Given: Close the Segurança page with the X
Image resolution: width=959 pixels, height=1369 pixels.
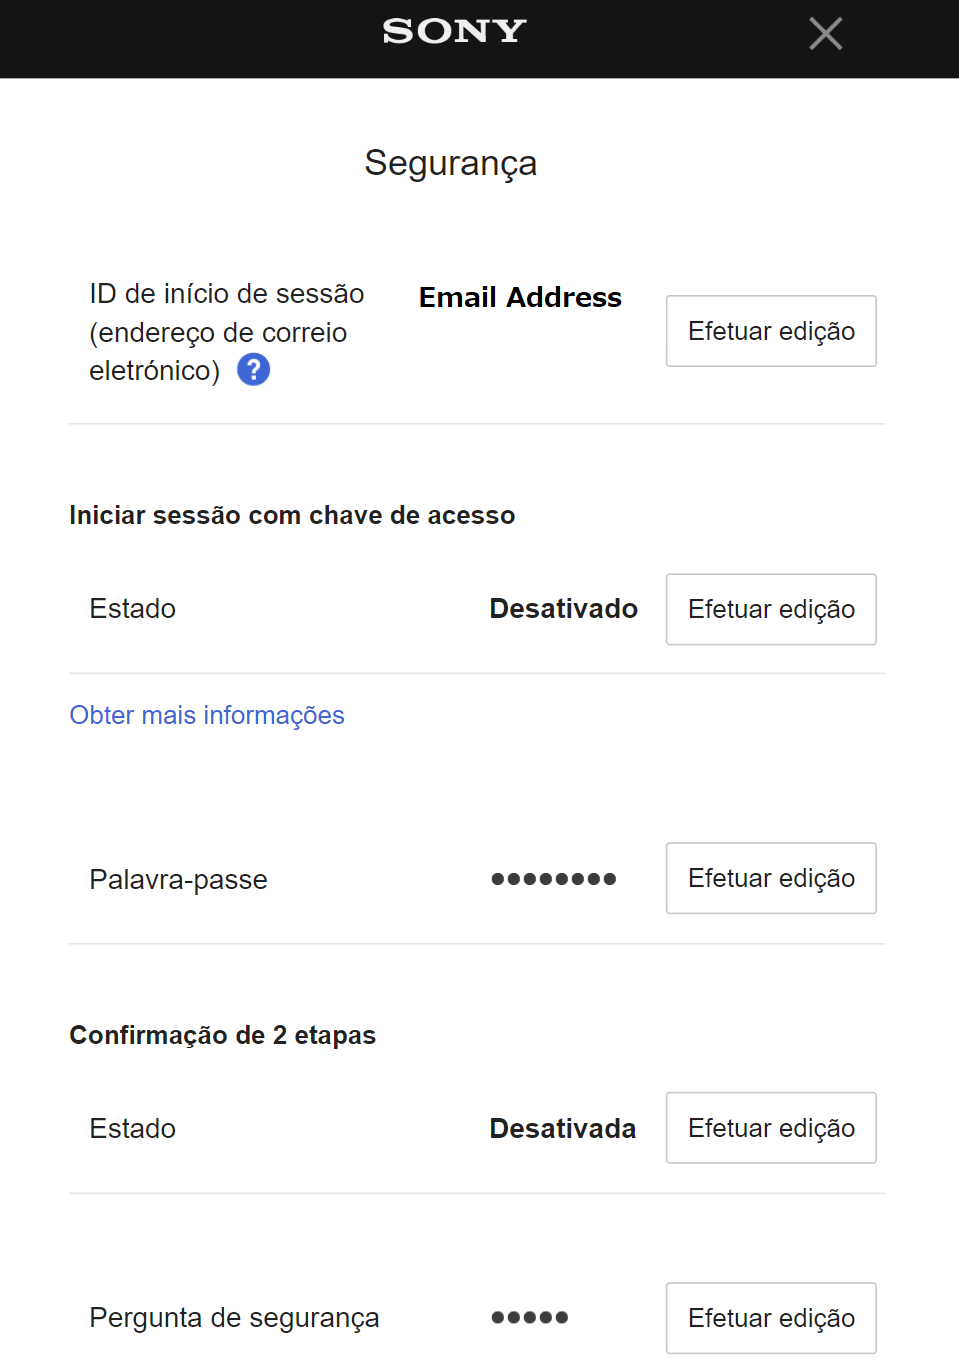Looking at the screenshot, I should point(825,34).
